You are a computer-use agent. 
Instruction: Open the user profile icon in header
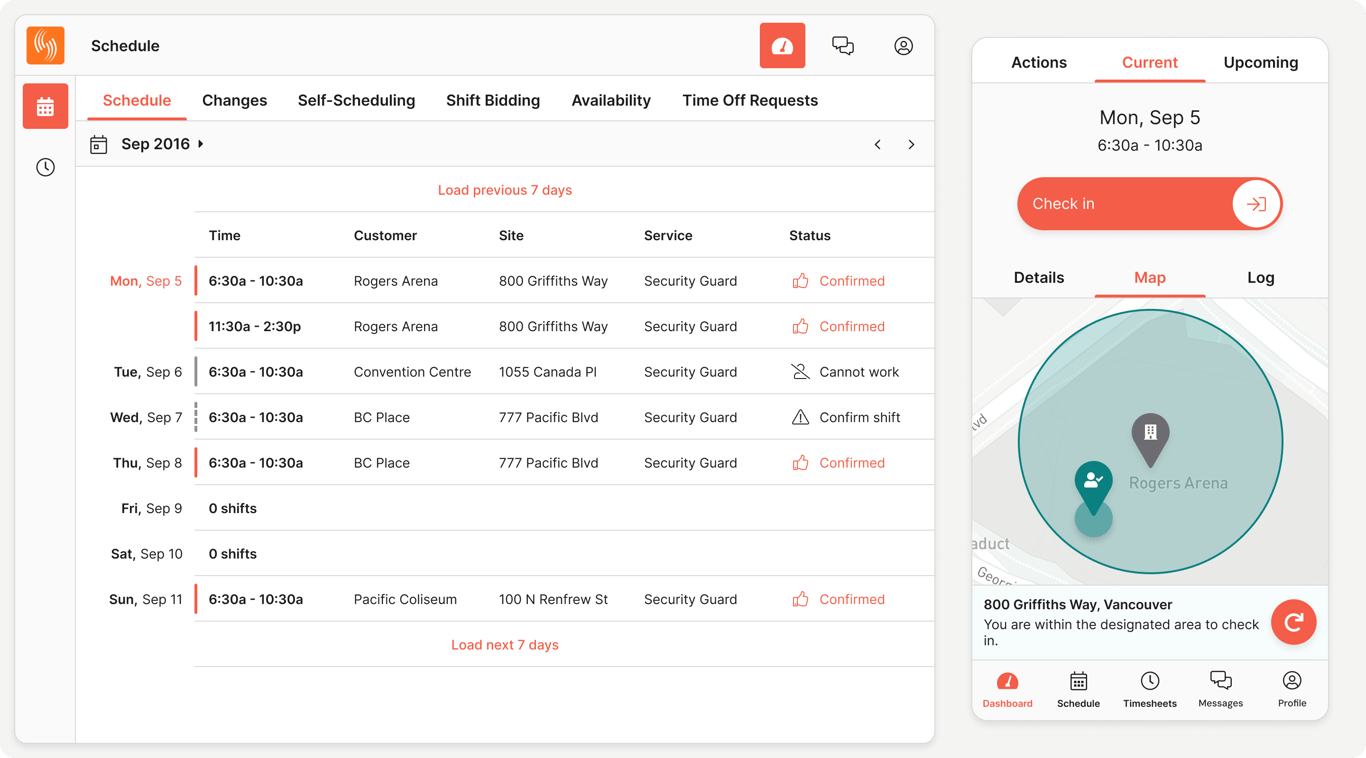[x=903, y=46]
